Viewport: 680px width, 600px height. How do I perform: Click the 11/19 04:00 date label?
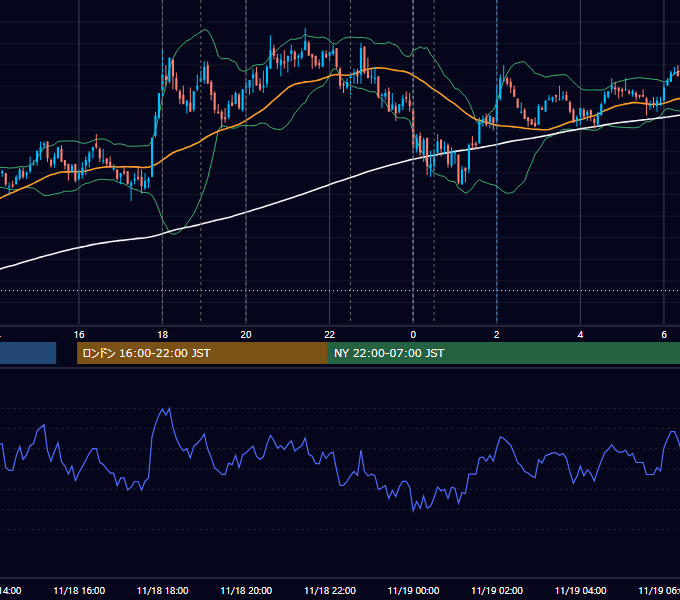[581, 590]
